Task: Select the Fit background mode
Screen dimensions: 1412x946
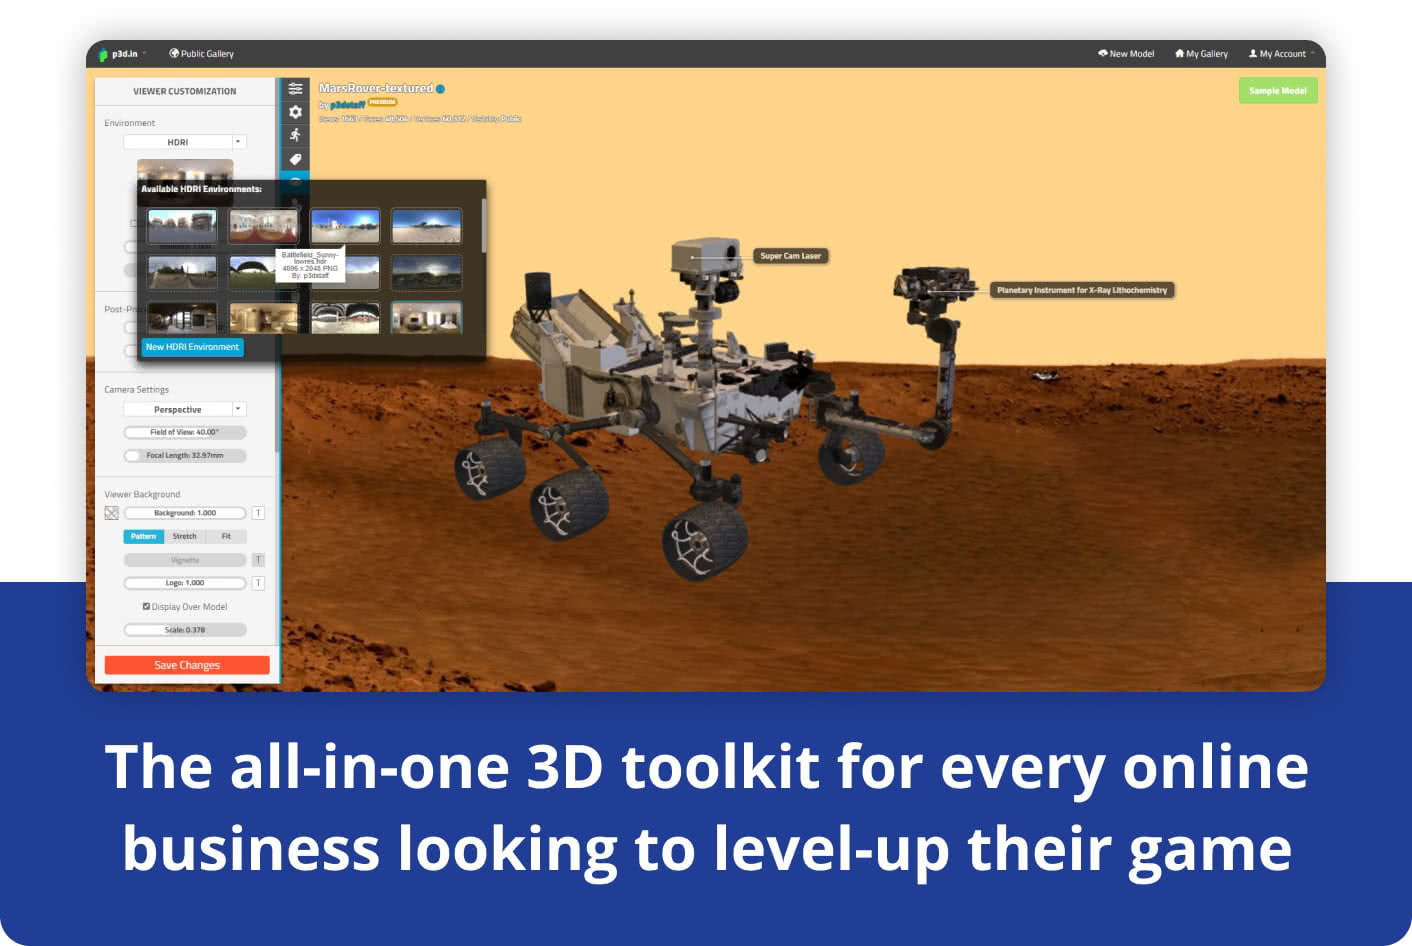Action: pos(226,536)
